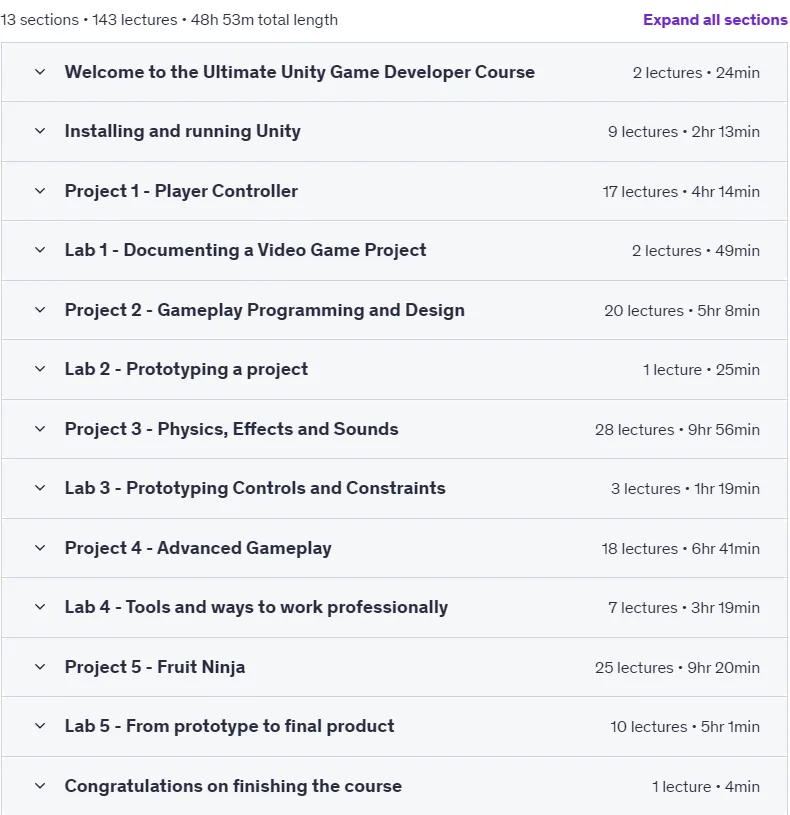The height and width of the screenshot is (815, 790).
Task: Click 18 lectures 6hr 41min row info
Action: pyautogui.click(x=680, y=548)
